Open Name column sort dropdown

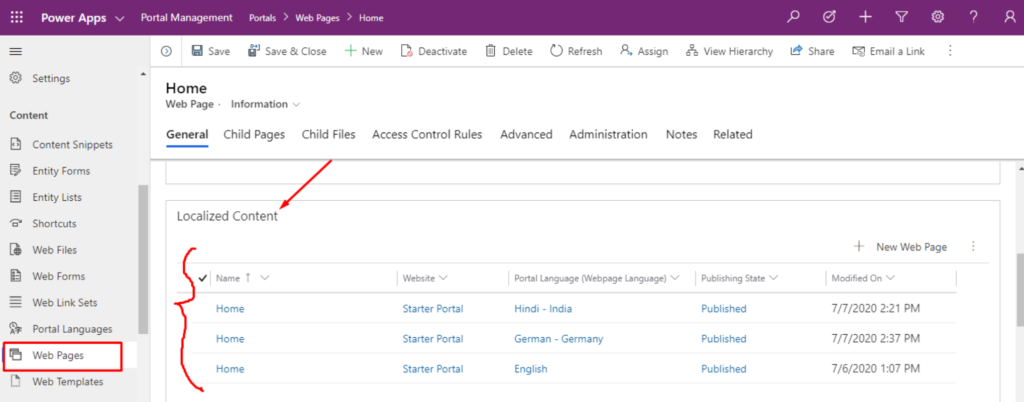pyautogui.click(x=264, y=278)
